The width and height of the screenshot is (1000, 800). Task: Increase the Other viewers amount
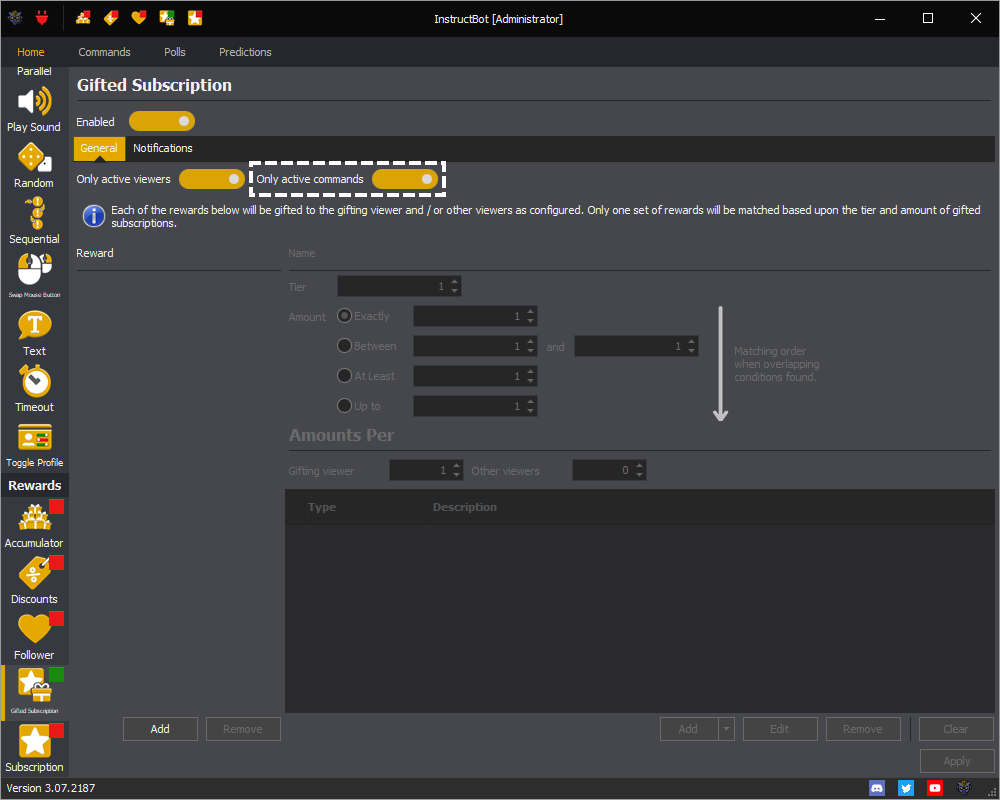640,466
